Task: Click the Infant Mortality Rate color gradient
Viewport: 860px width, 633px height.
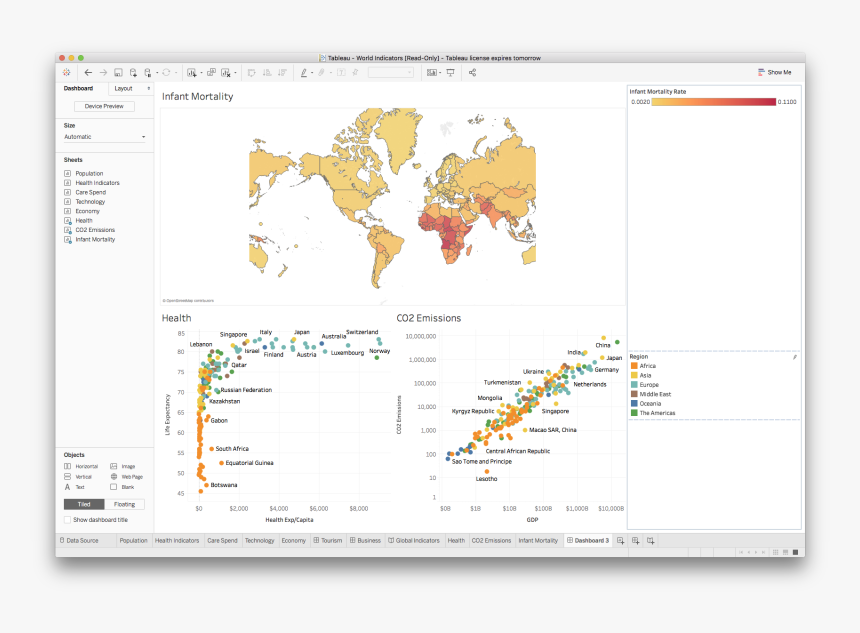Action: click(x=714, y=102)
